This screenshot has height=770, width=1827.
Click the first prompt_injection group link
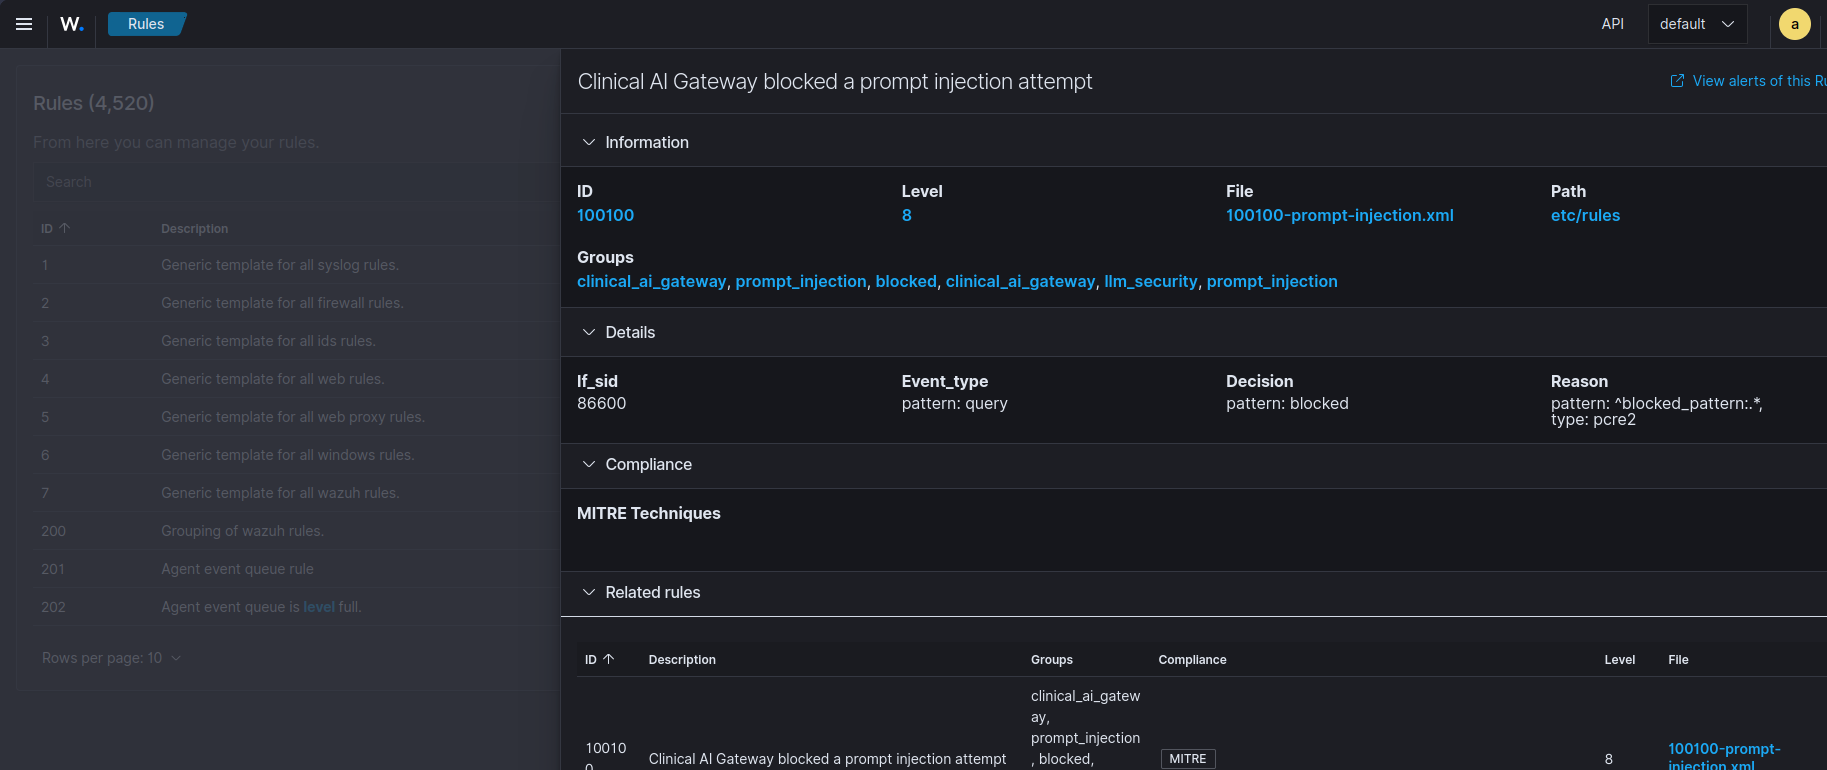pyautogui.click(x=801, y=281)
